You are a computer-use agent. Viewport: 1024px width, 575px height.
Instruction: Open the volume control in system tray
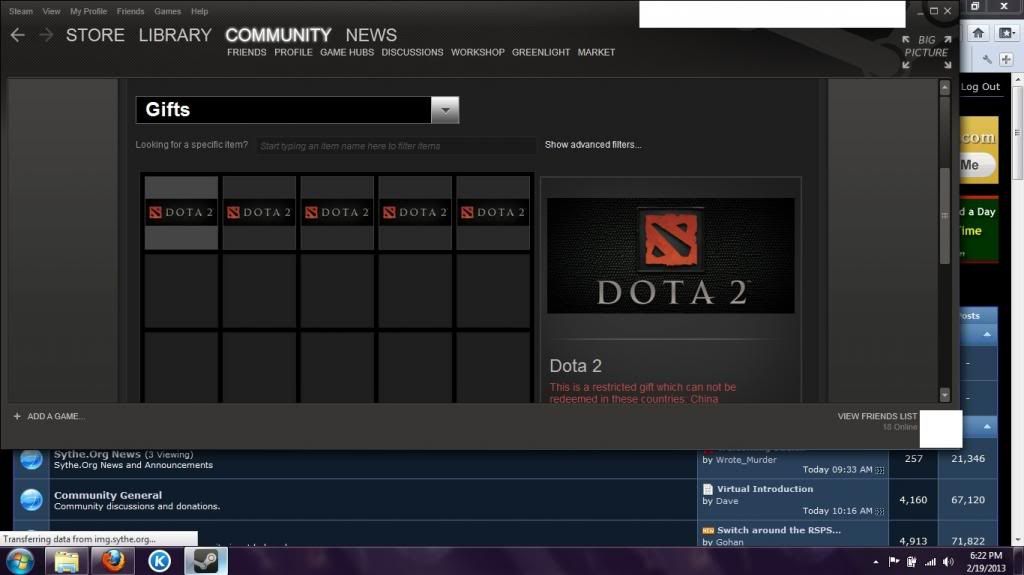pos(949,562)
